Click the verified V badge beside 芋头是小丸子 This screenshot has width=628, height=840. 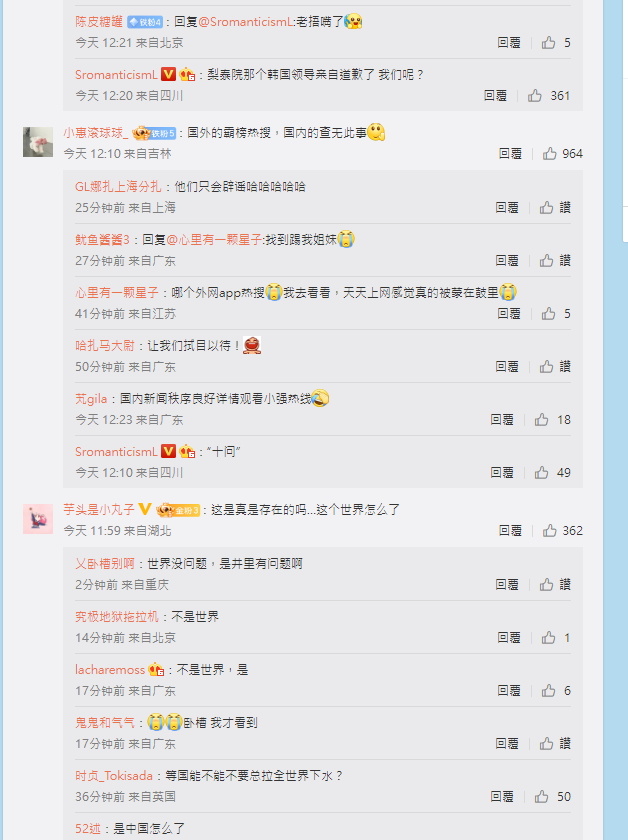point(145,509)
